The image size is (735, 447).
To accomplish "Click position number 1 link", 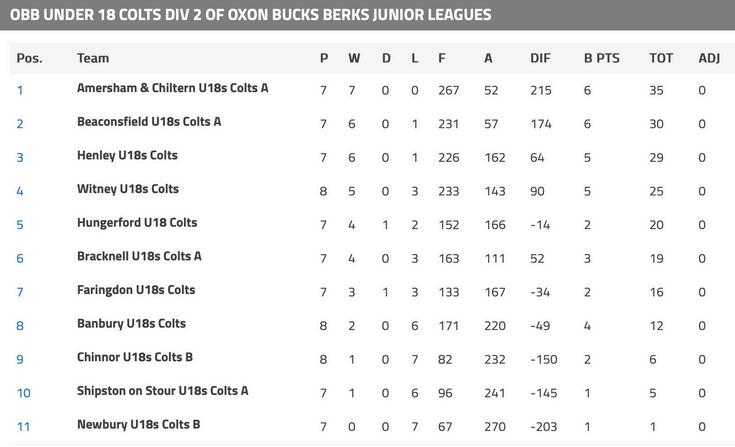I will (20, 90).
